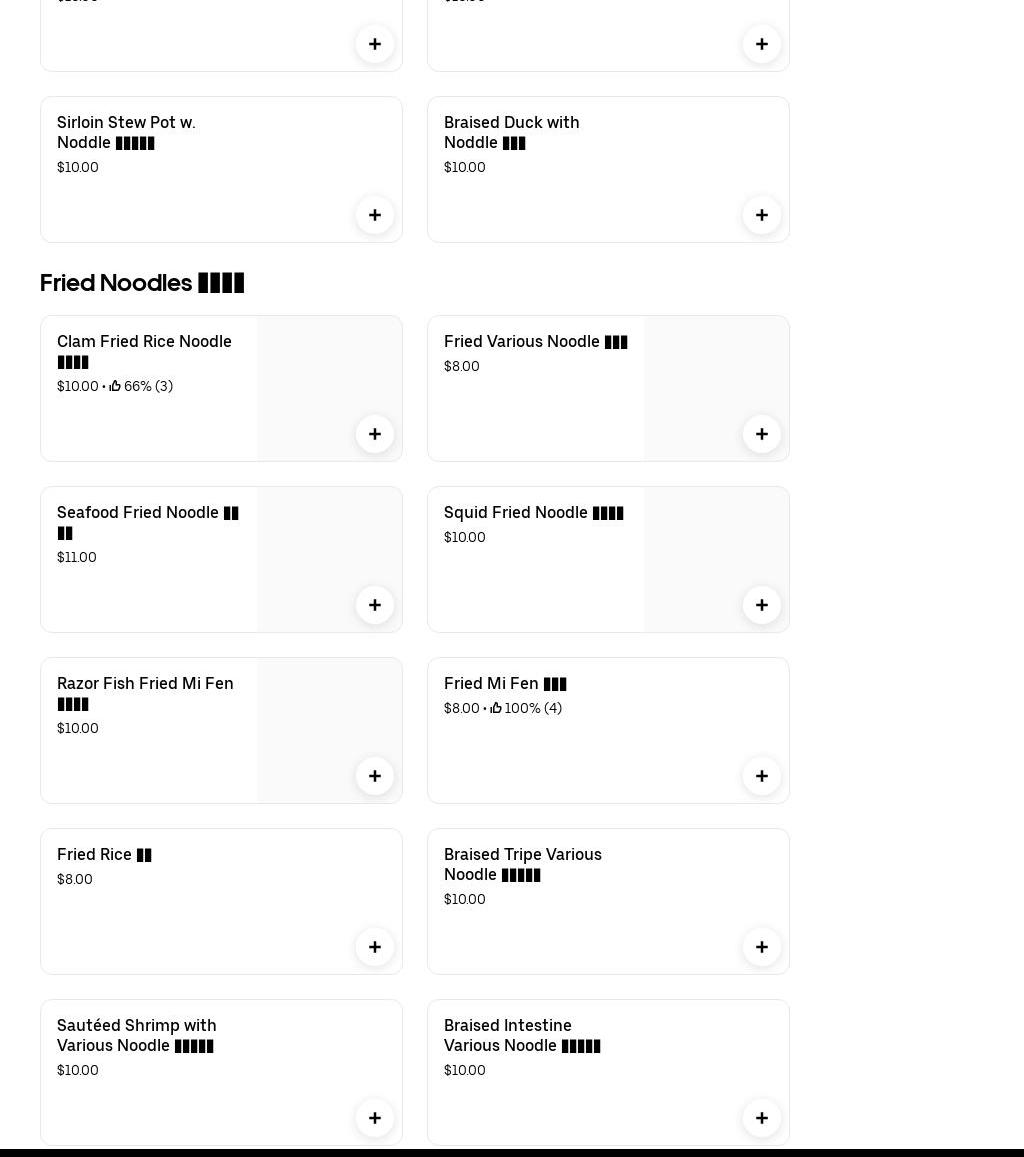Add Sautéed Shrimp with Various Noodle to cart
The height and width of the screenshot is (1157, 1024).
pos(375,1118)
